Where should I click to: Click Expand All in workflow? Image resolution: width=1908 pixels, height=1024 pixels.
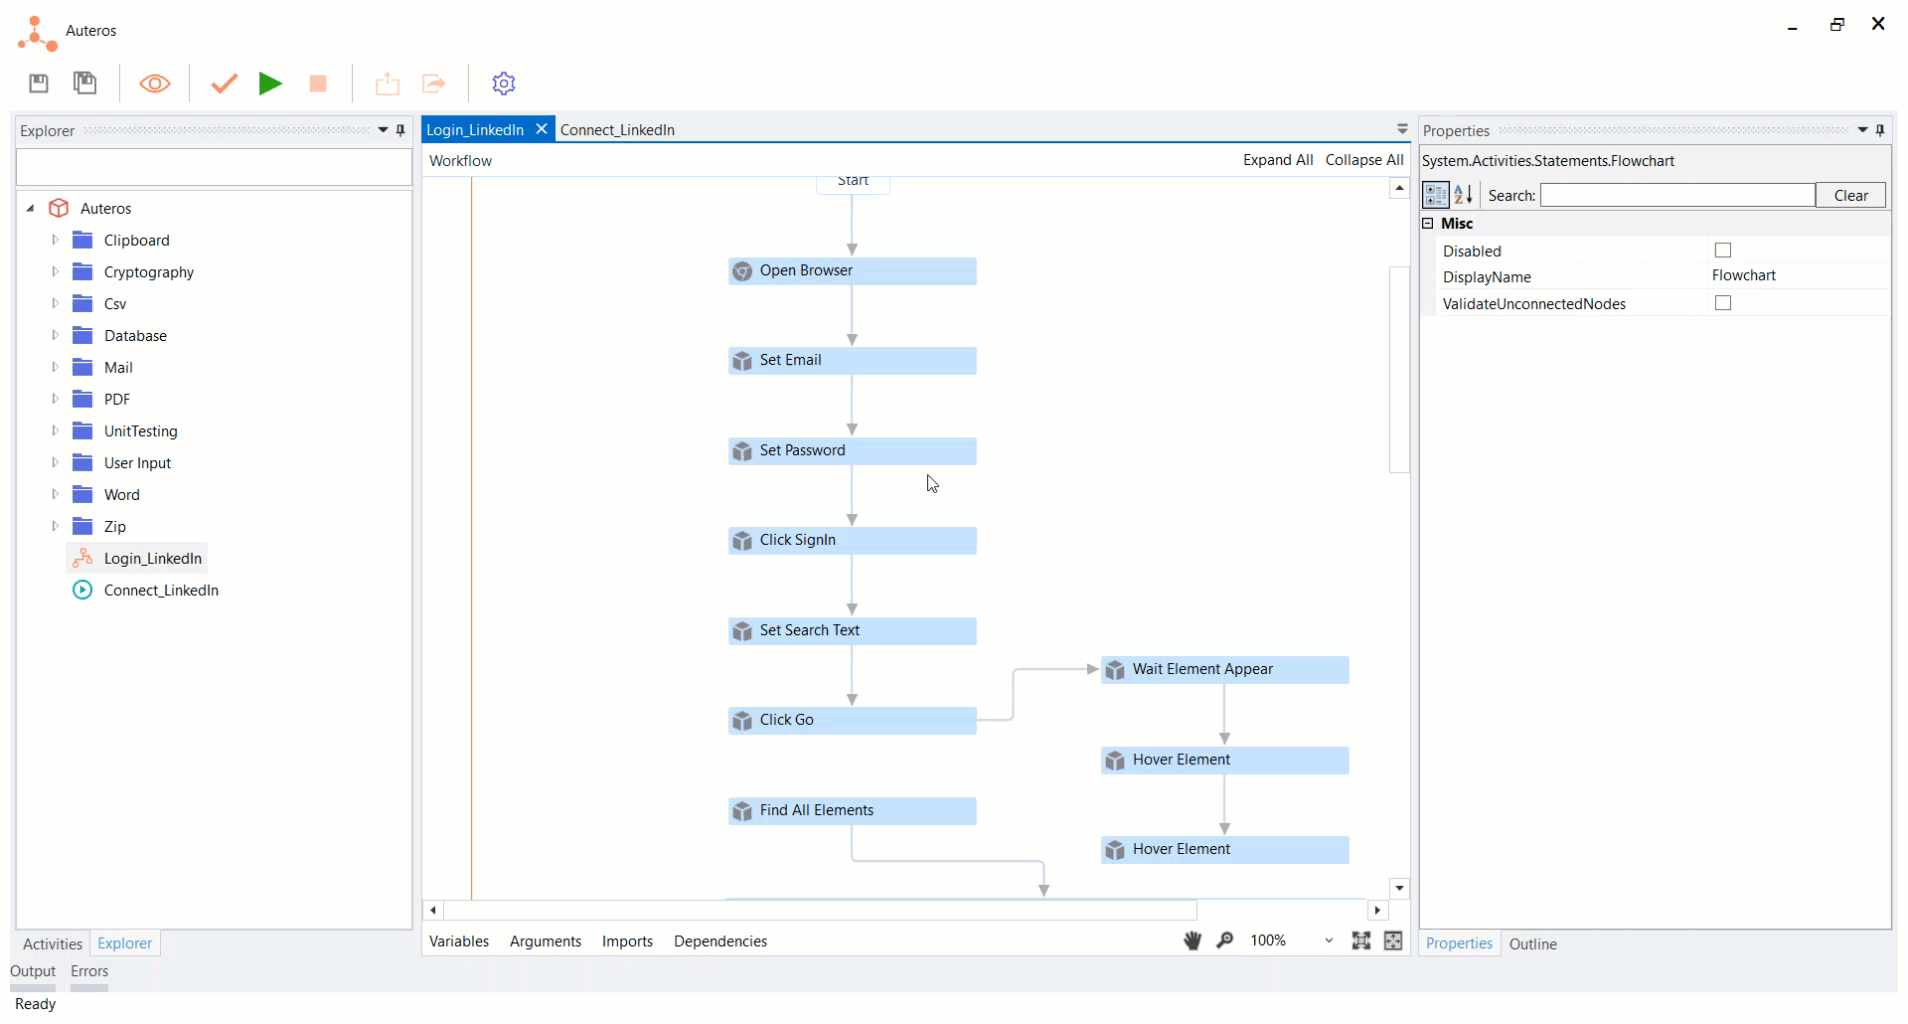pos(1277,160)
